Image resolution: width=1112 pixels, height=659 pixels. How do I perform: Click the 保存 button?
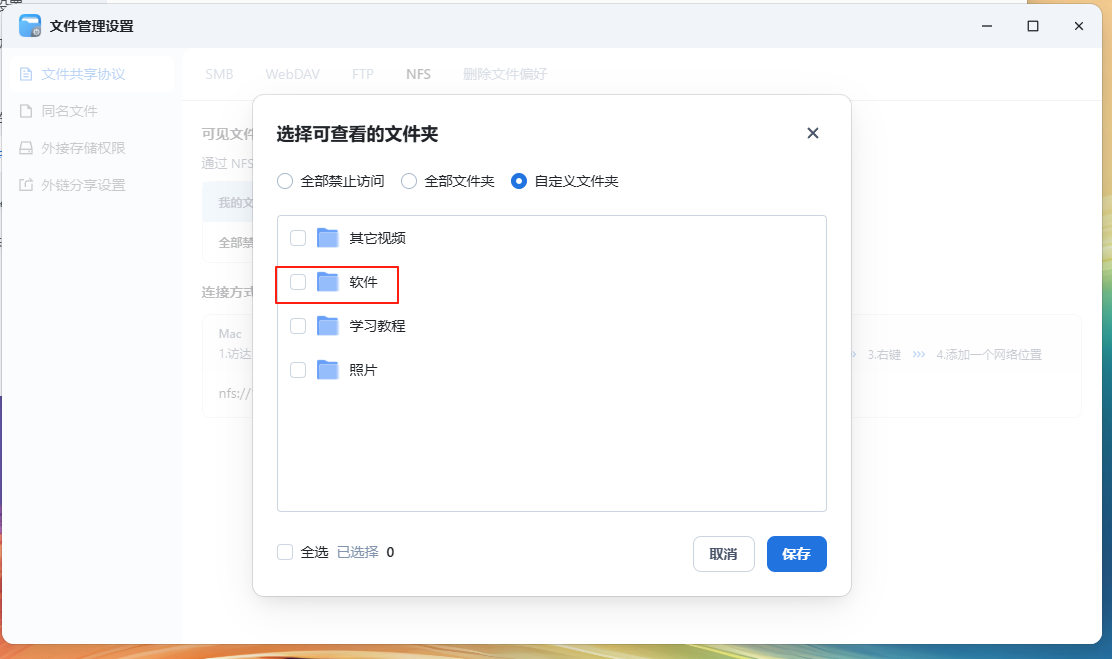[796, 554]
